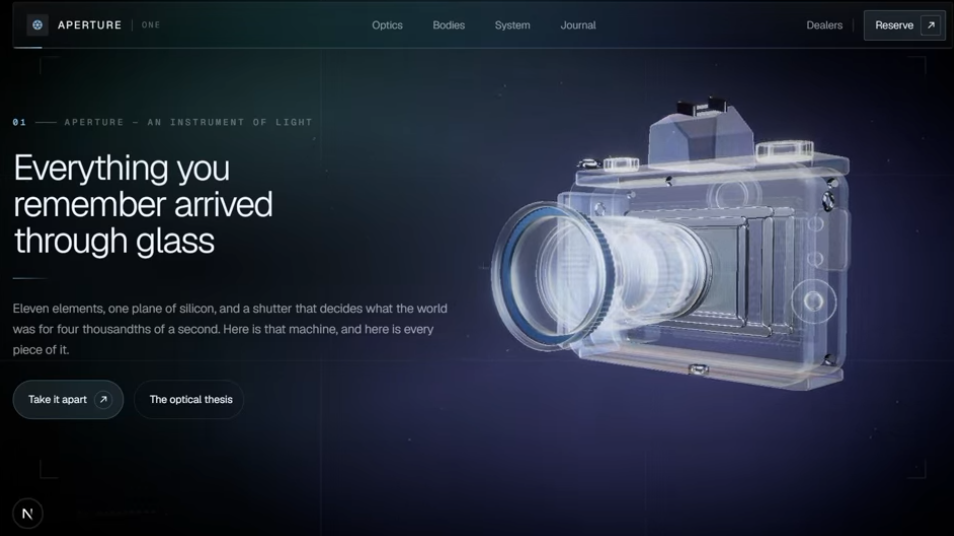Viewport: 954px width, 536px height.
Task: Click the headline Everything you remember arrived
Action: coord(142,186)
